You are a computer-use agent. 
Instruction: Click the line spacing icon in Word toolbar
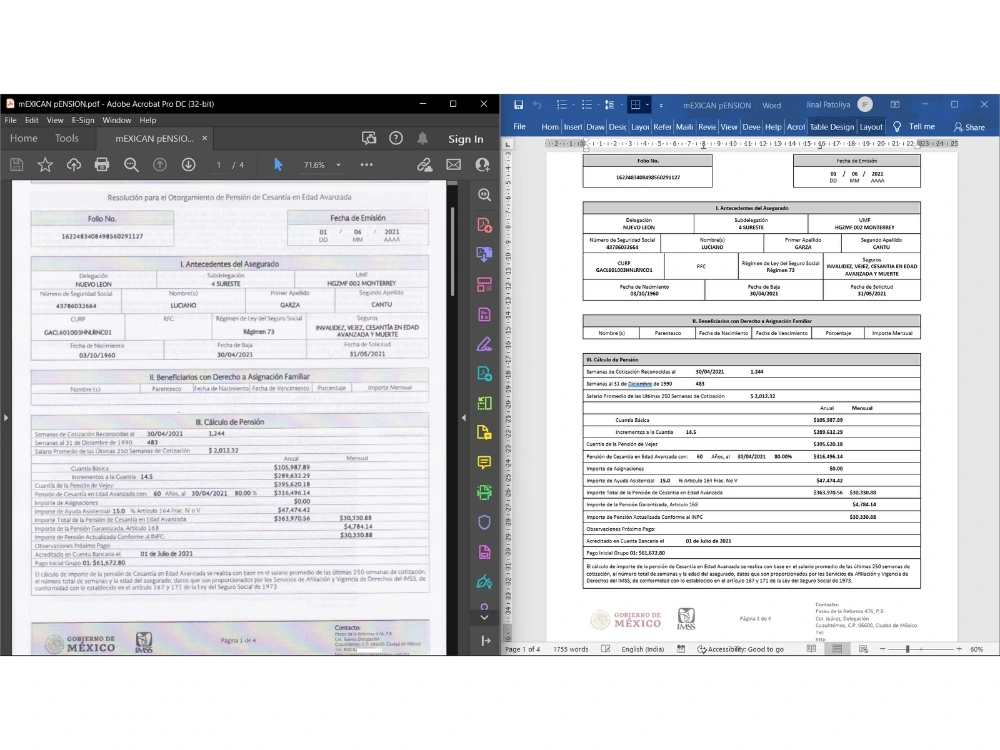610,105
